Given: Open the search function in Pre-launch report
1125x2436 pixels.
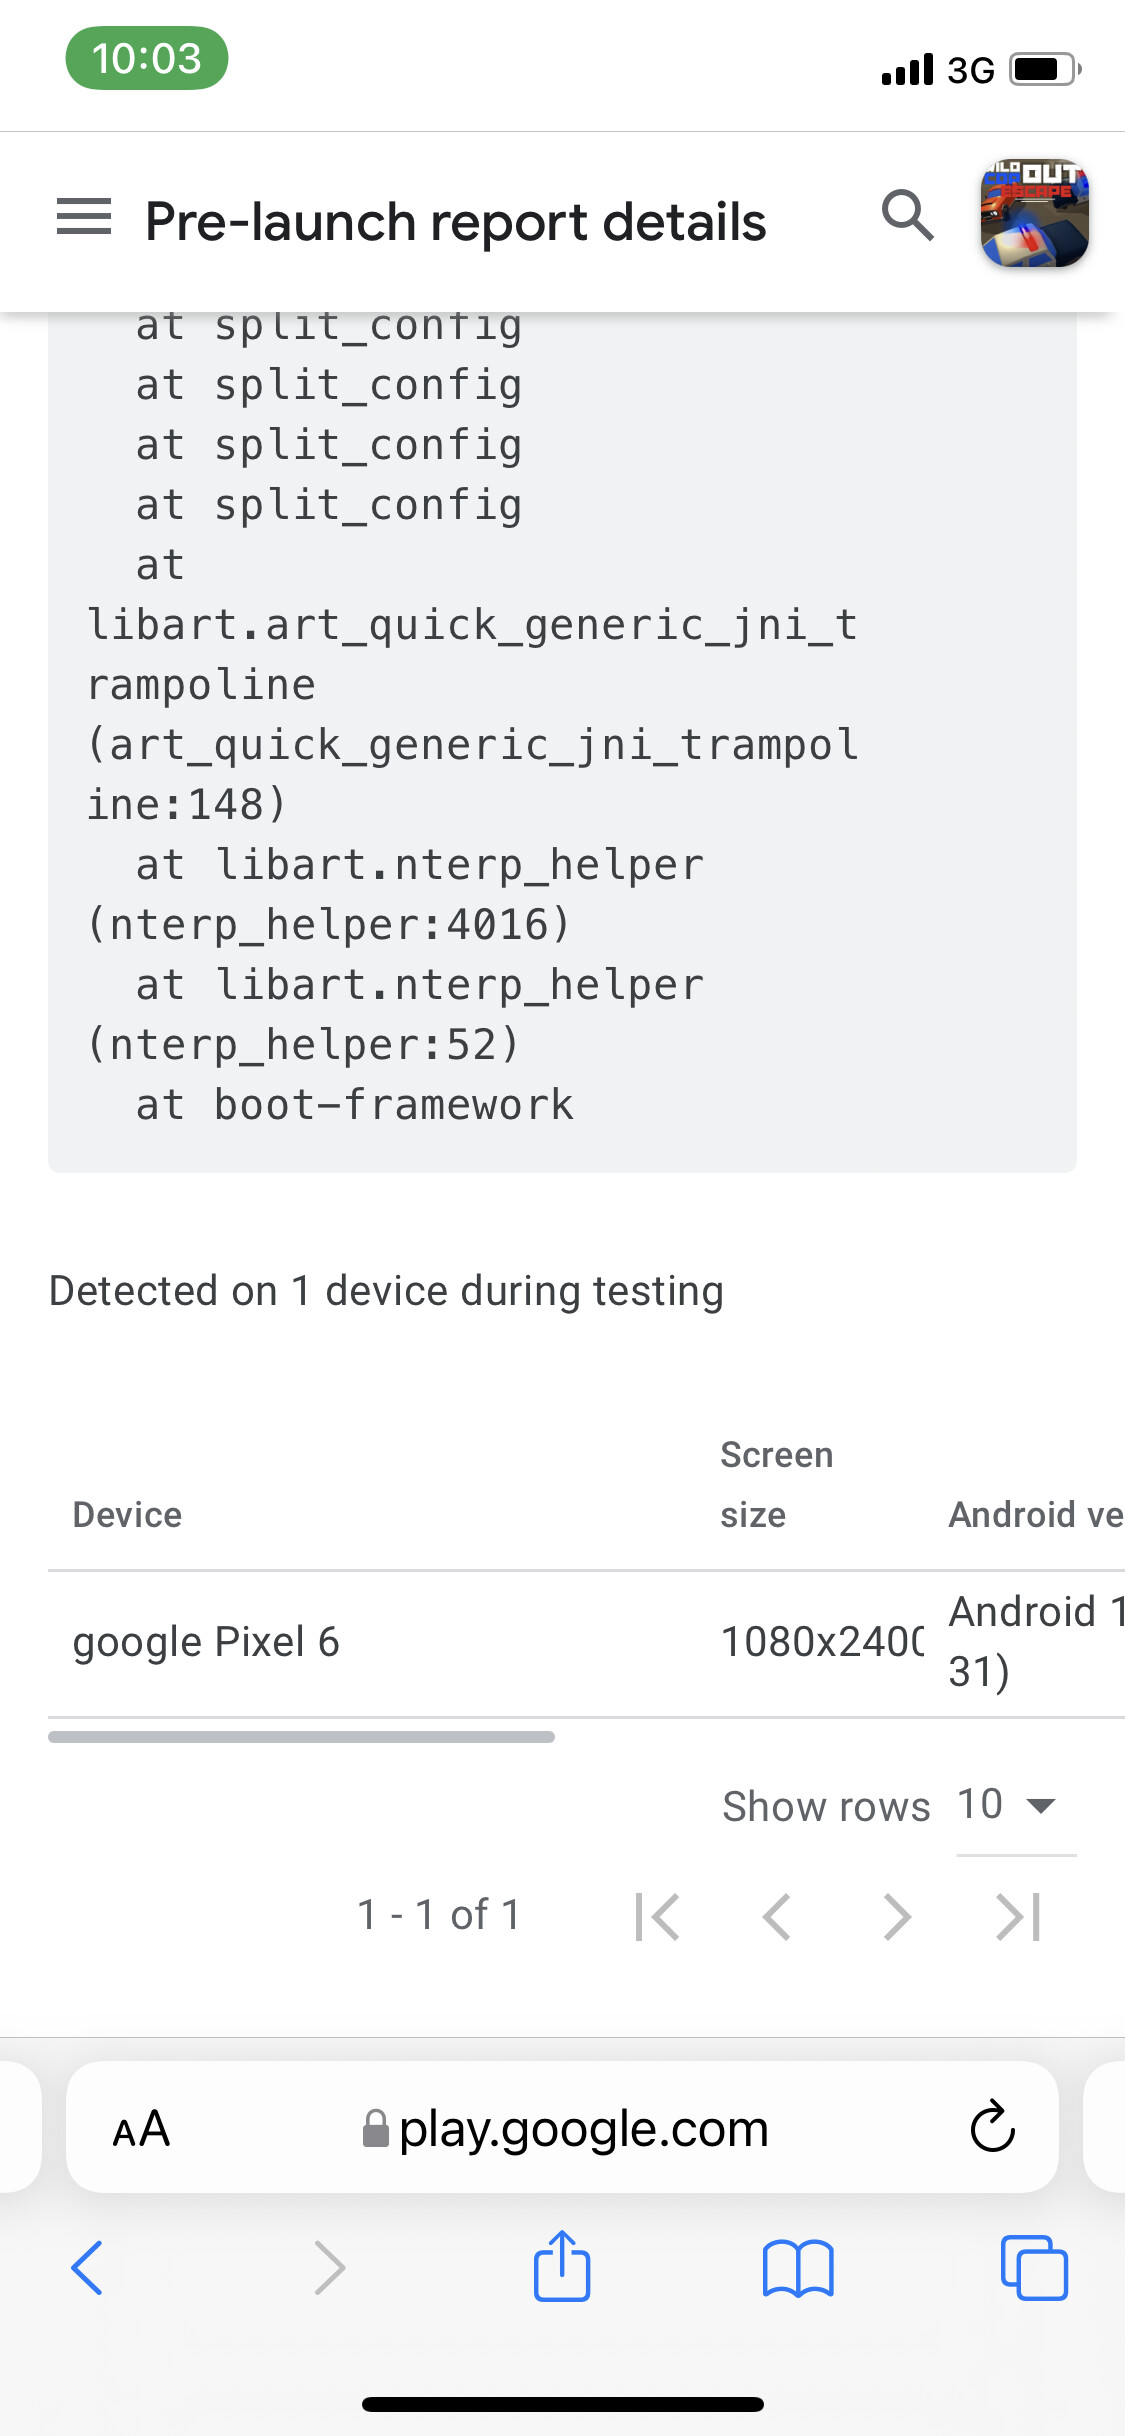Looking at the screenshot, I should tap(906, 216).
